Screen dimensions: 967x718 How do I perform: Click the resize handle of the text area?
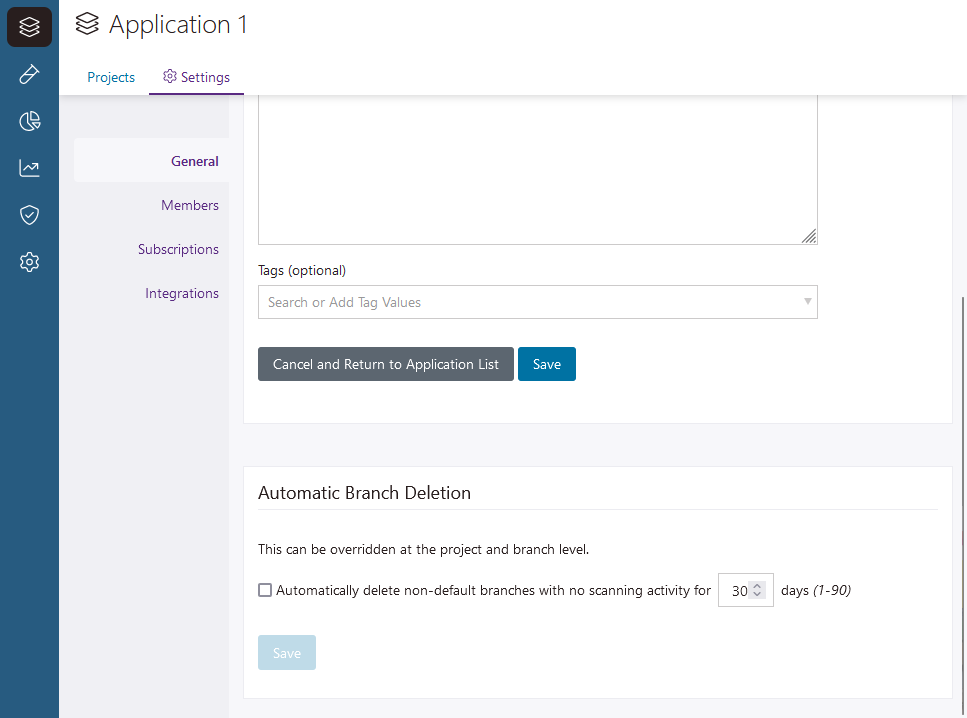click(809, 236)
